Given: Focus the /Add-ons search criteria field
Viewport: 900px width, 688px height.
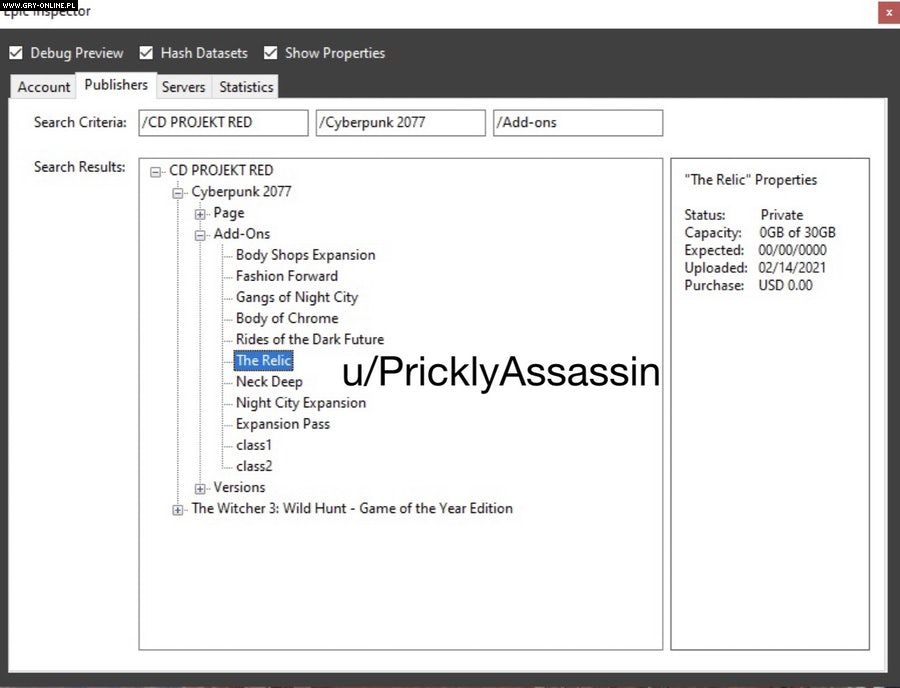Looking at the screenshot, I should point(577,123).
